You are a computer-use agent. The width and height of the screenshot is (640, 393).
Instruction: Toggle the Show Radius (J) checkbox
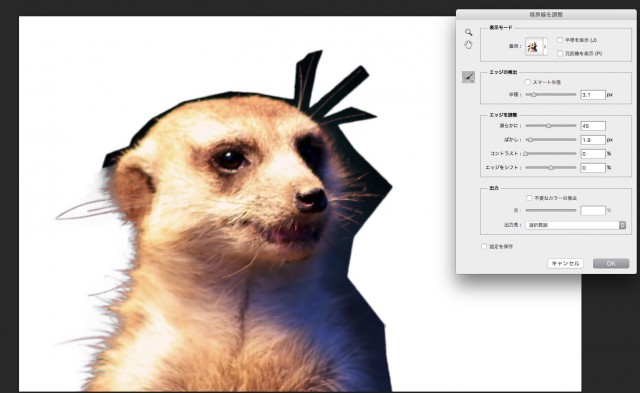(x=560, y=40)
